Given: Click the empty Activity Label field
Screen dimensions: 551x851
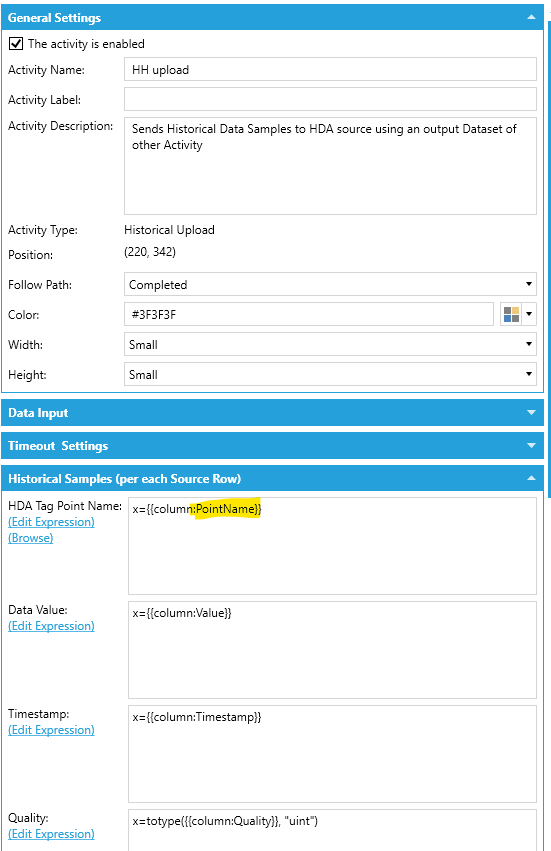Looking at the screenshot, I should (330, 99).
